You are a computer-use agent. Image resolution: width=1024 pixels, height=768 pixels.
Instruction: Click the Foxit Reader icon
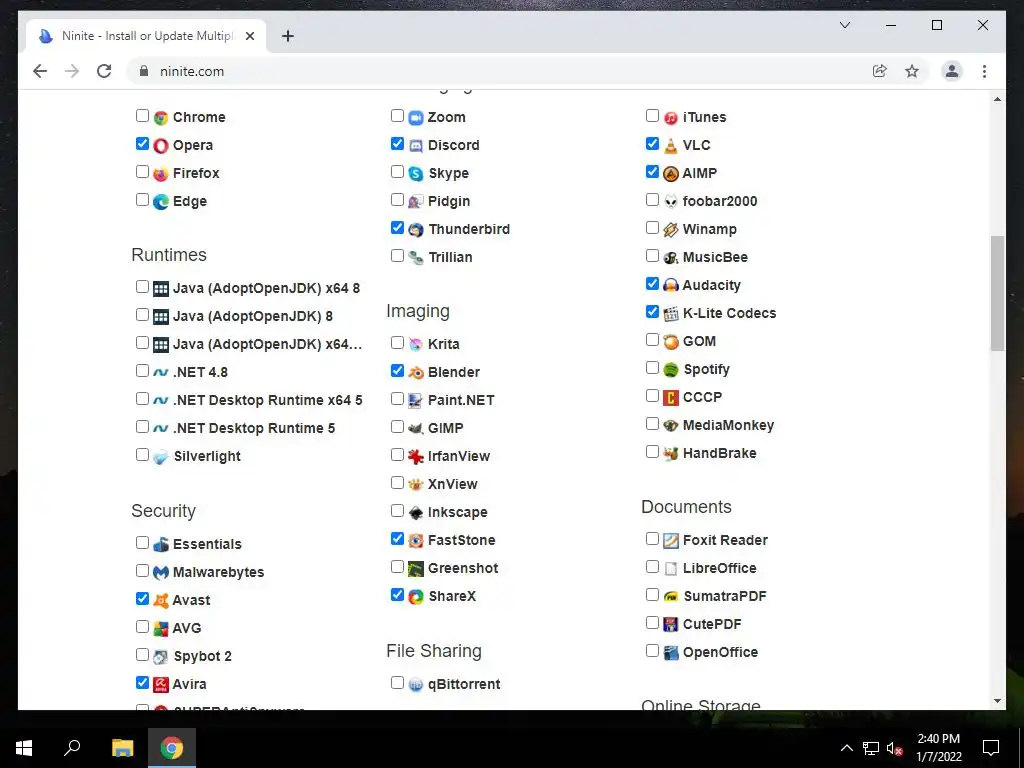[671, 541]
